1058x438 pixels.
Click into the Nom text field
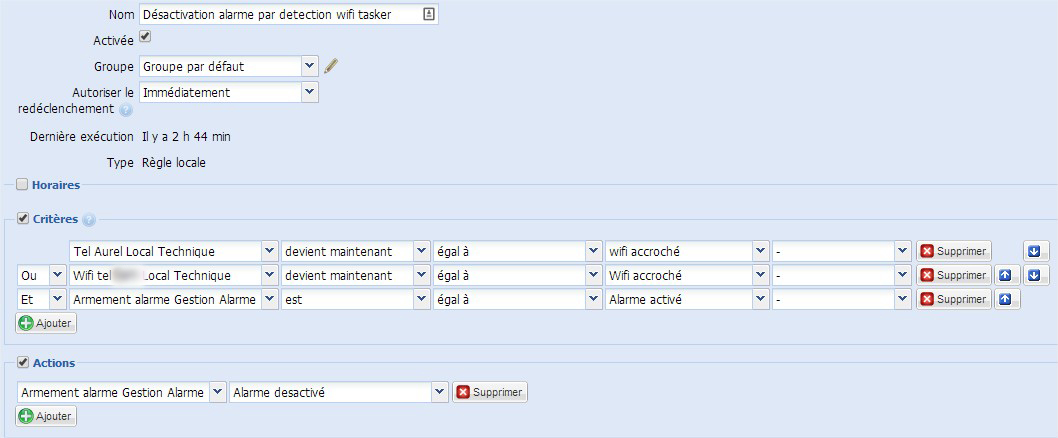click(288, 14)
